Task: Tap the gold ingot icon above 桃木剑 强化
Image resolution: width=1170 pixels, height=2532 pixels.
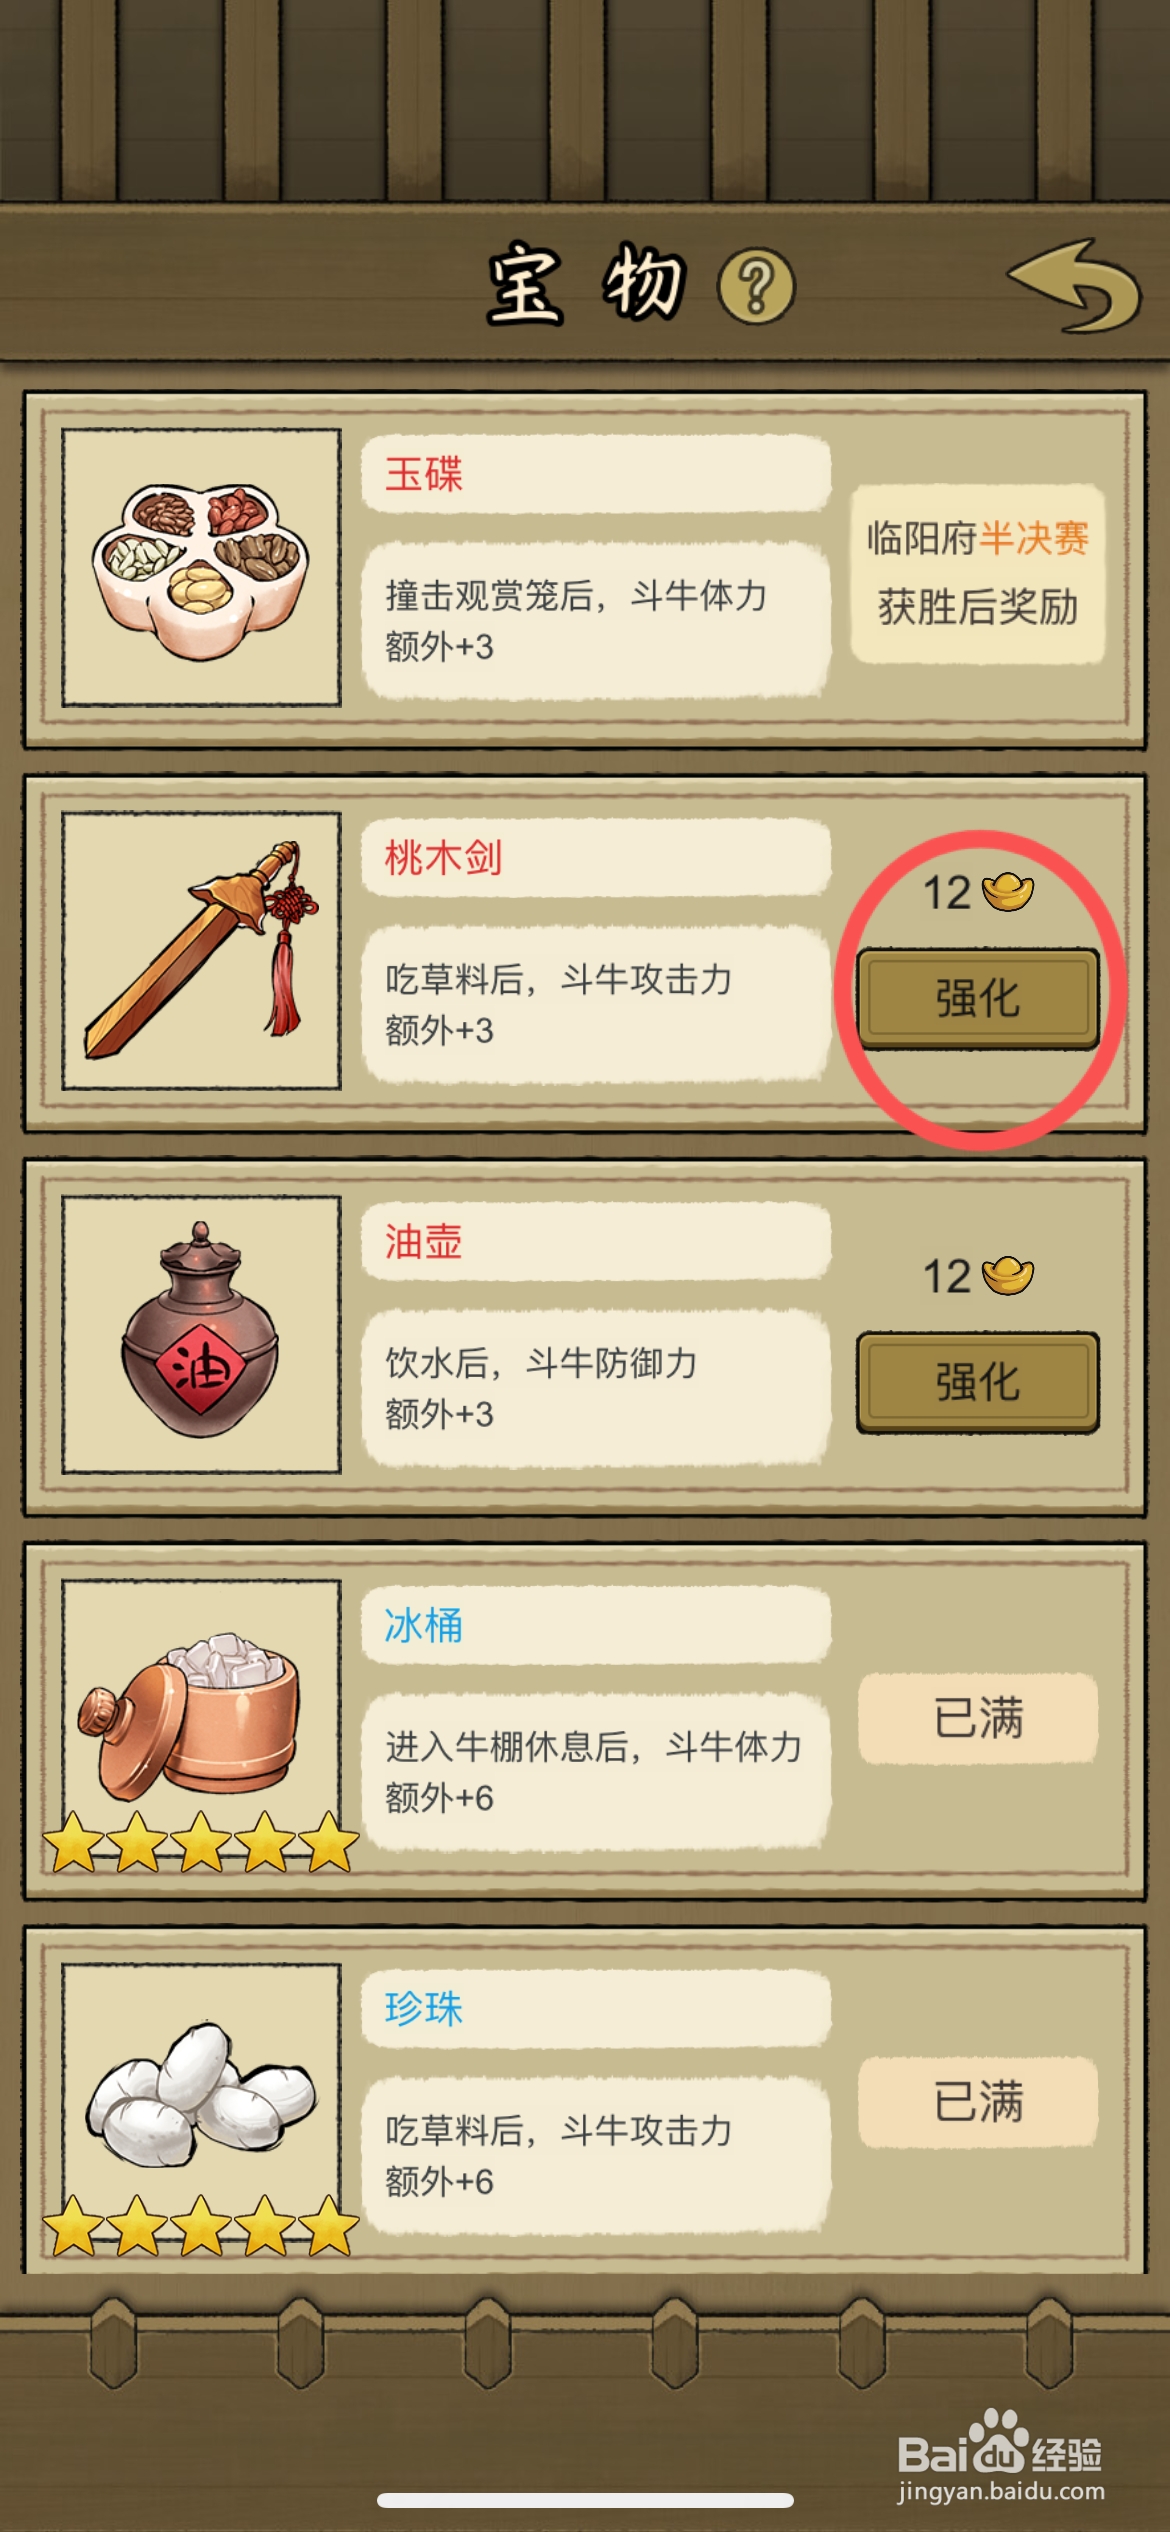Action: [x=1008, y=891]
